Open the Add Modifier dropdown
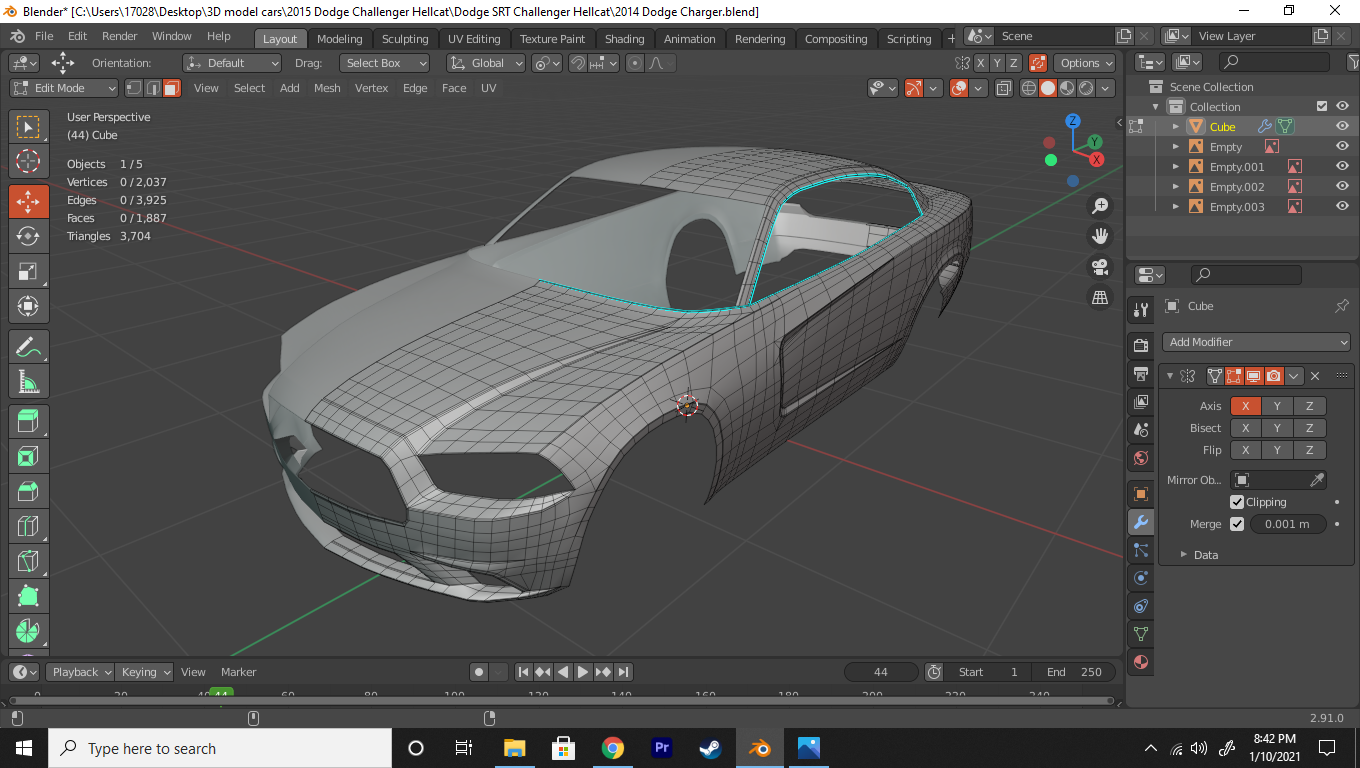This screenshot has height=768, width=1360. [1256, 342]
